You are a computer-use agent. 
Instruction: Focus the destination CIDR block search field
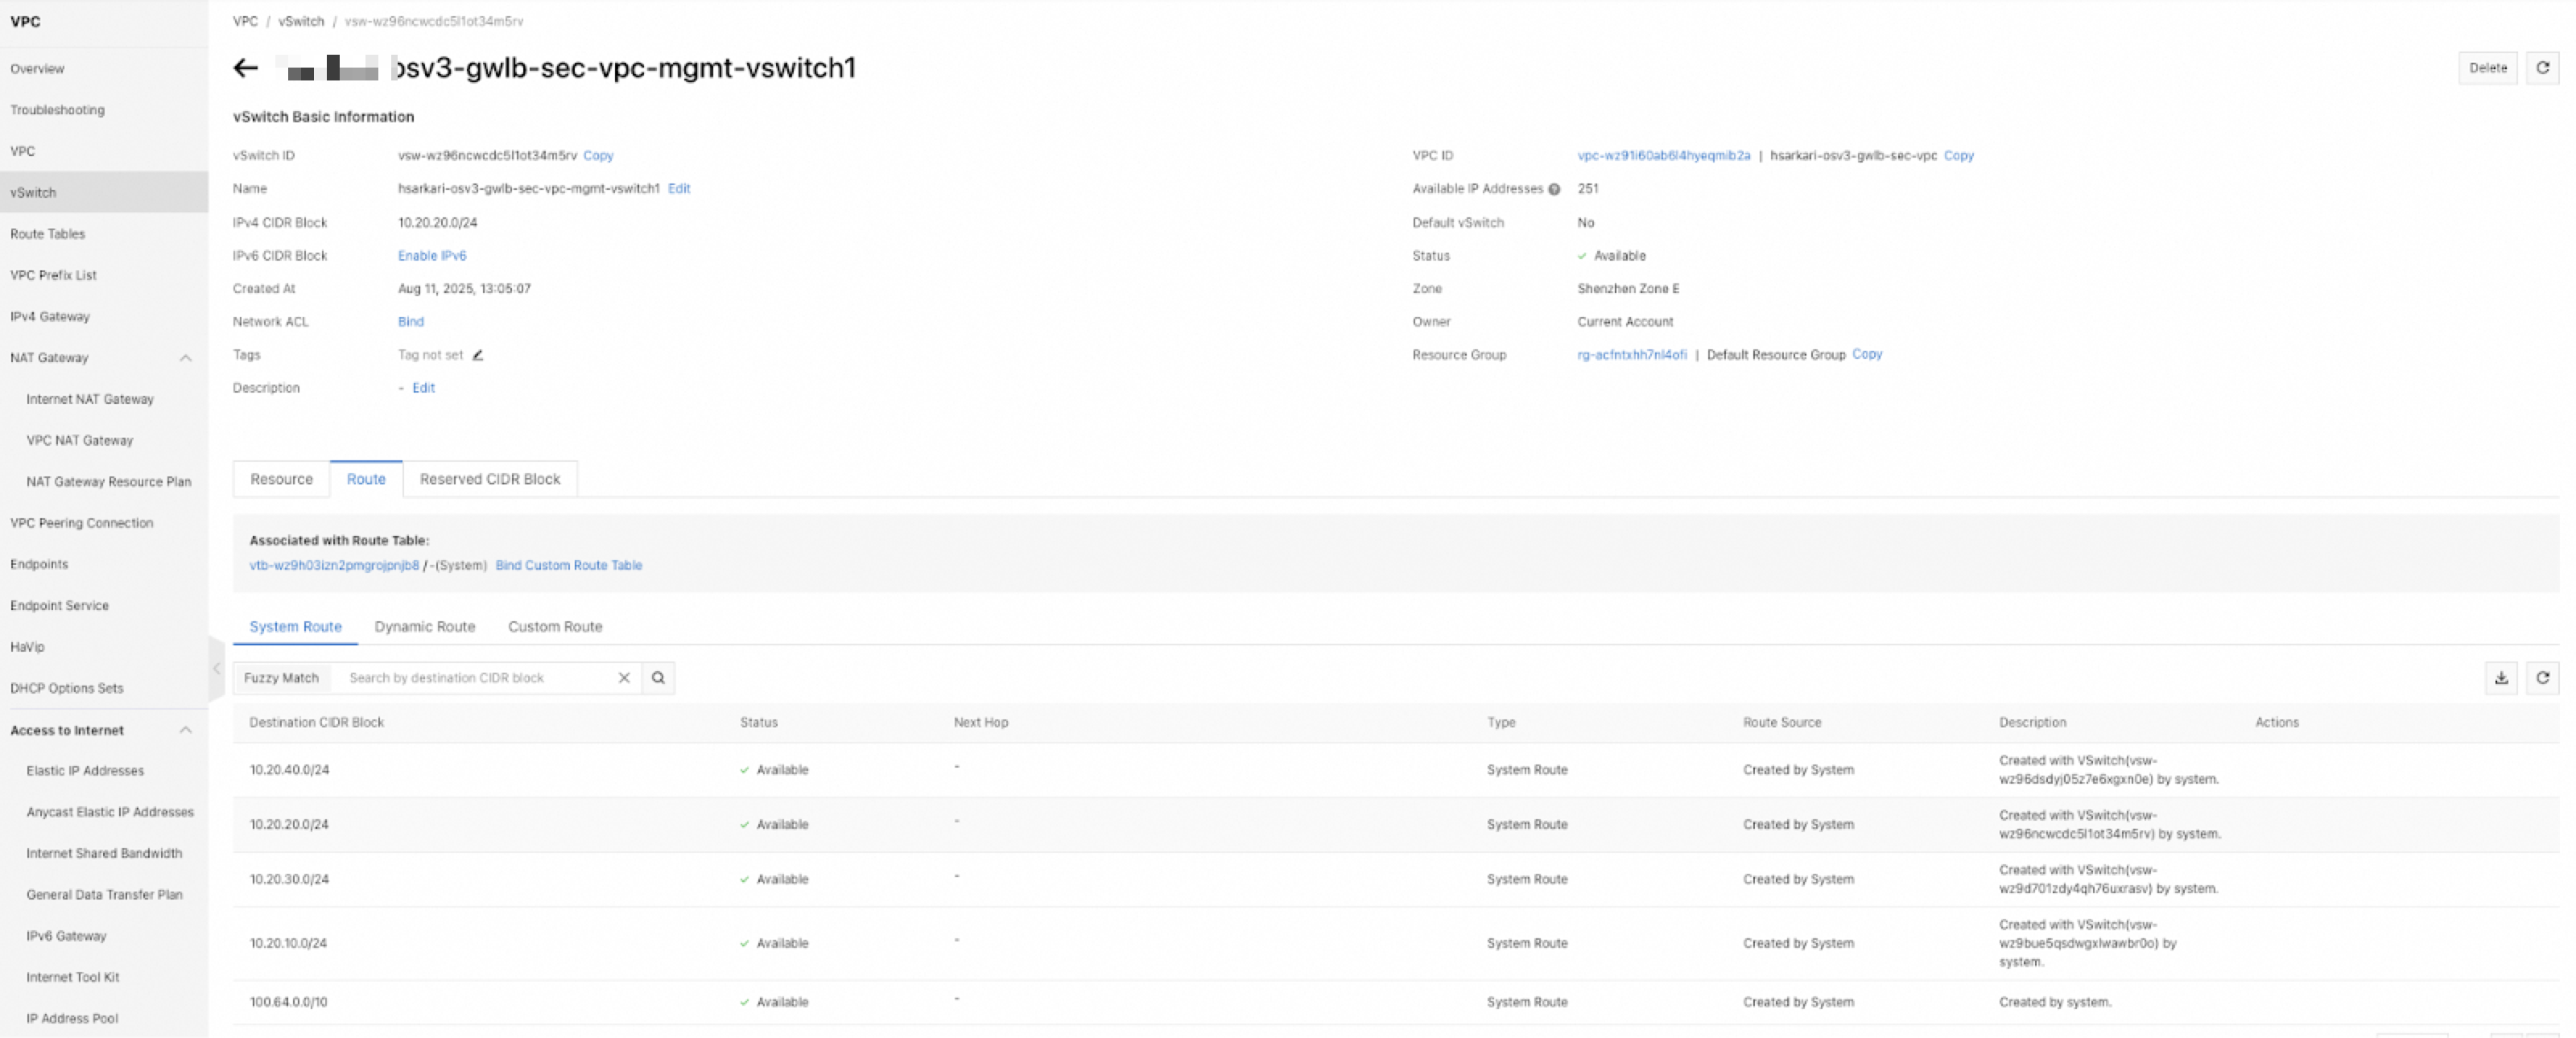coord(470,678)
